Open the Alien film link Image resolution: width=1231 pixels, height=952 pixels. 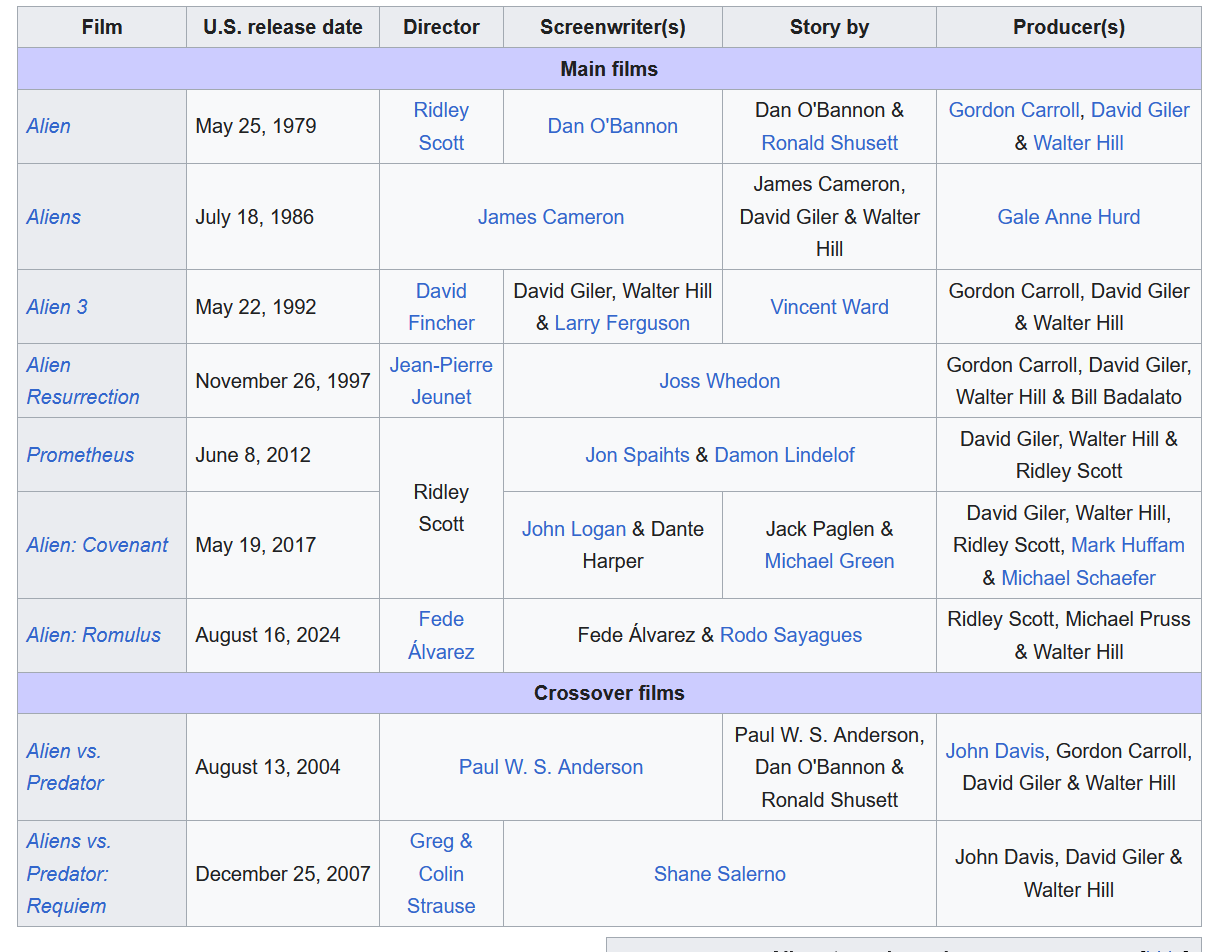pyautogui.click(x=48, y=126)
